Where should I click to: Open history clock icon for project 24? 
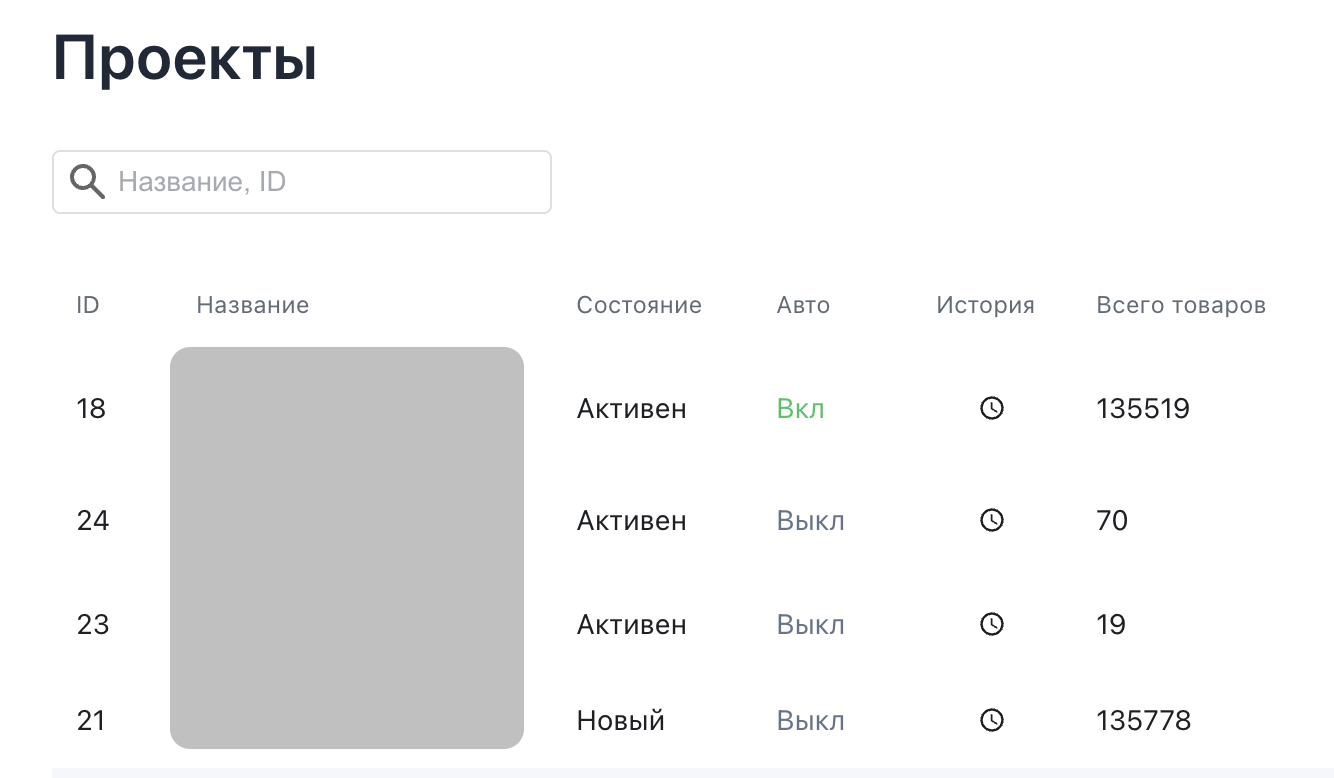click(x=991, y=520)
